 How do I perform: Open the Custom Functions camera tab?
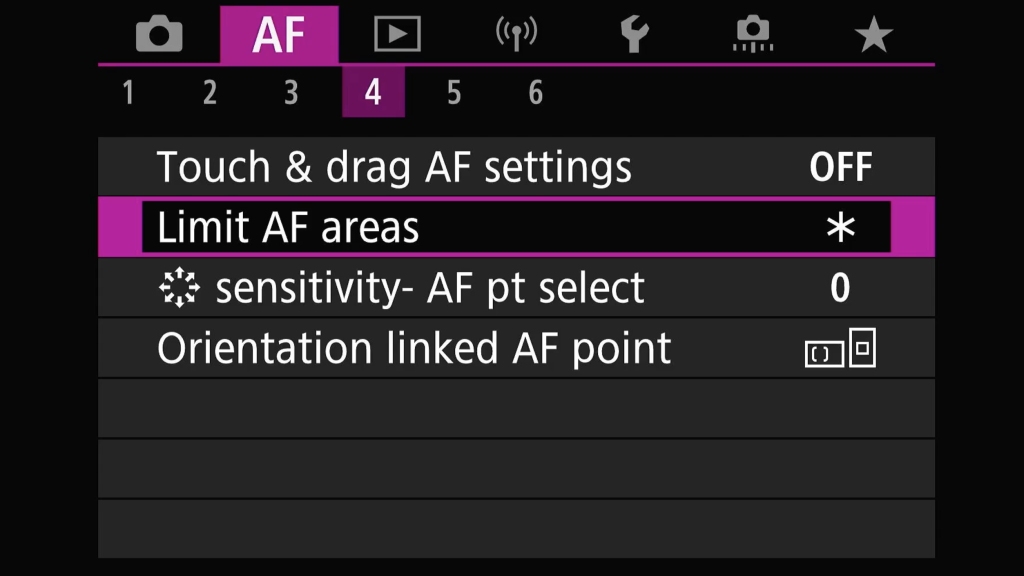tap(753, 34)
